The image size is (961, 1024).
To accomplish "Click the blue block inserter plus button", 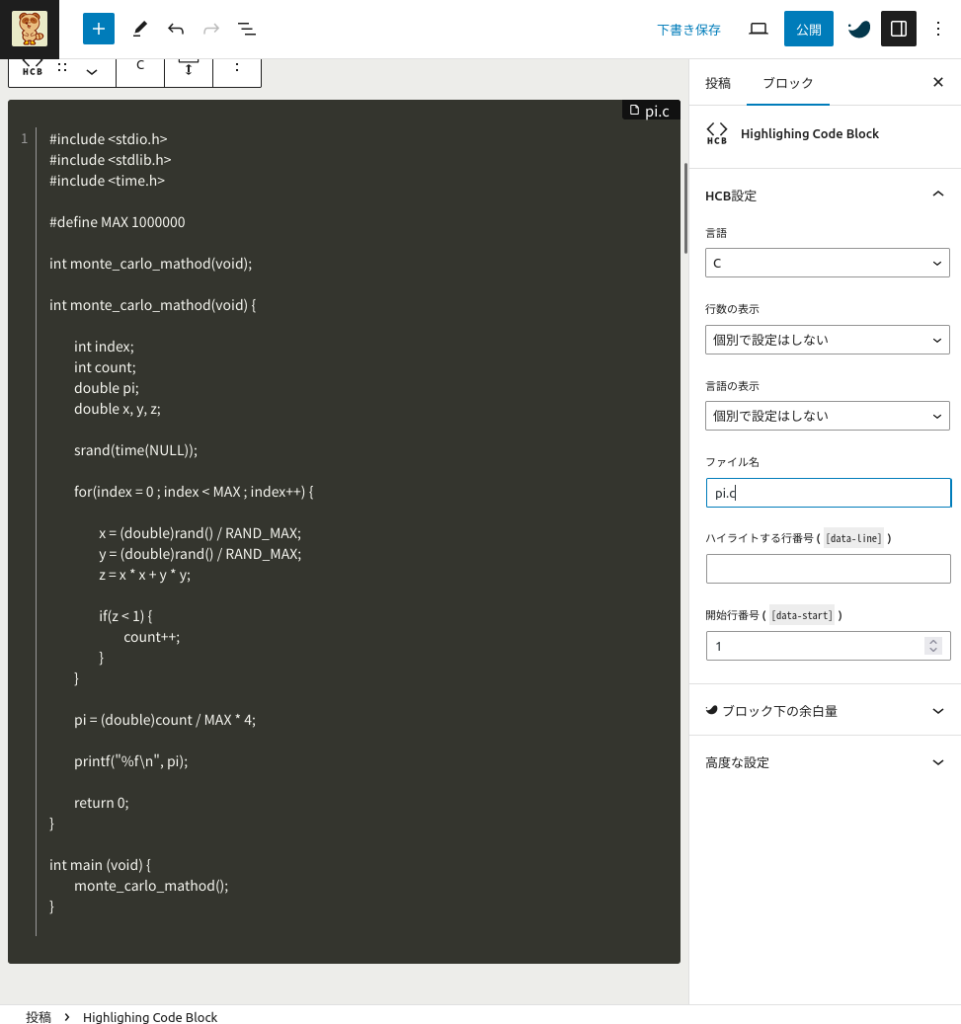I will coord(98,29).
